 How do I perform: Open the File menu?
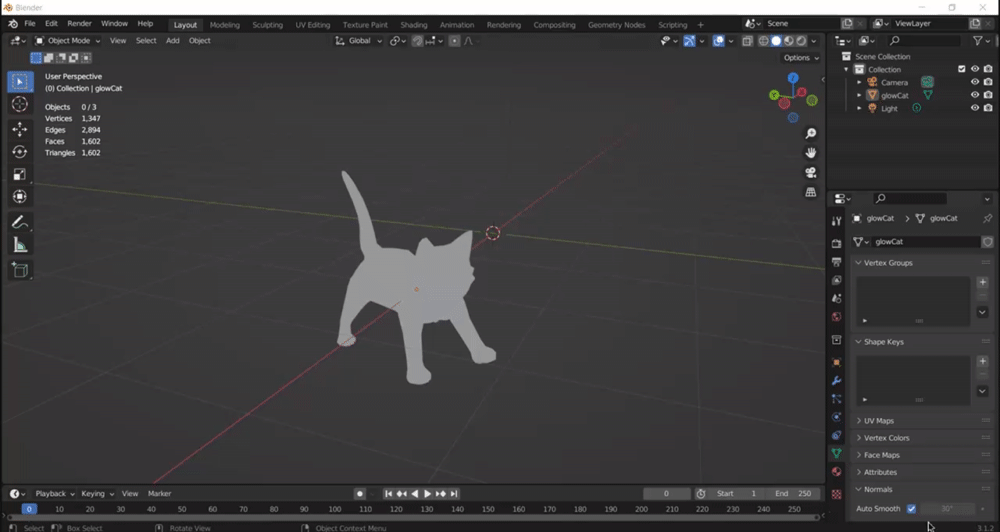click(30, 24)
